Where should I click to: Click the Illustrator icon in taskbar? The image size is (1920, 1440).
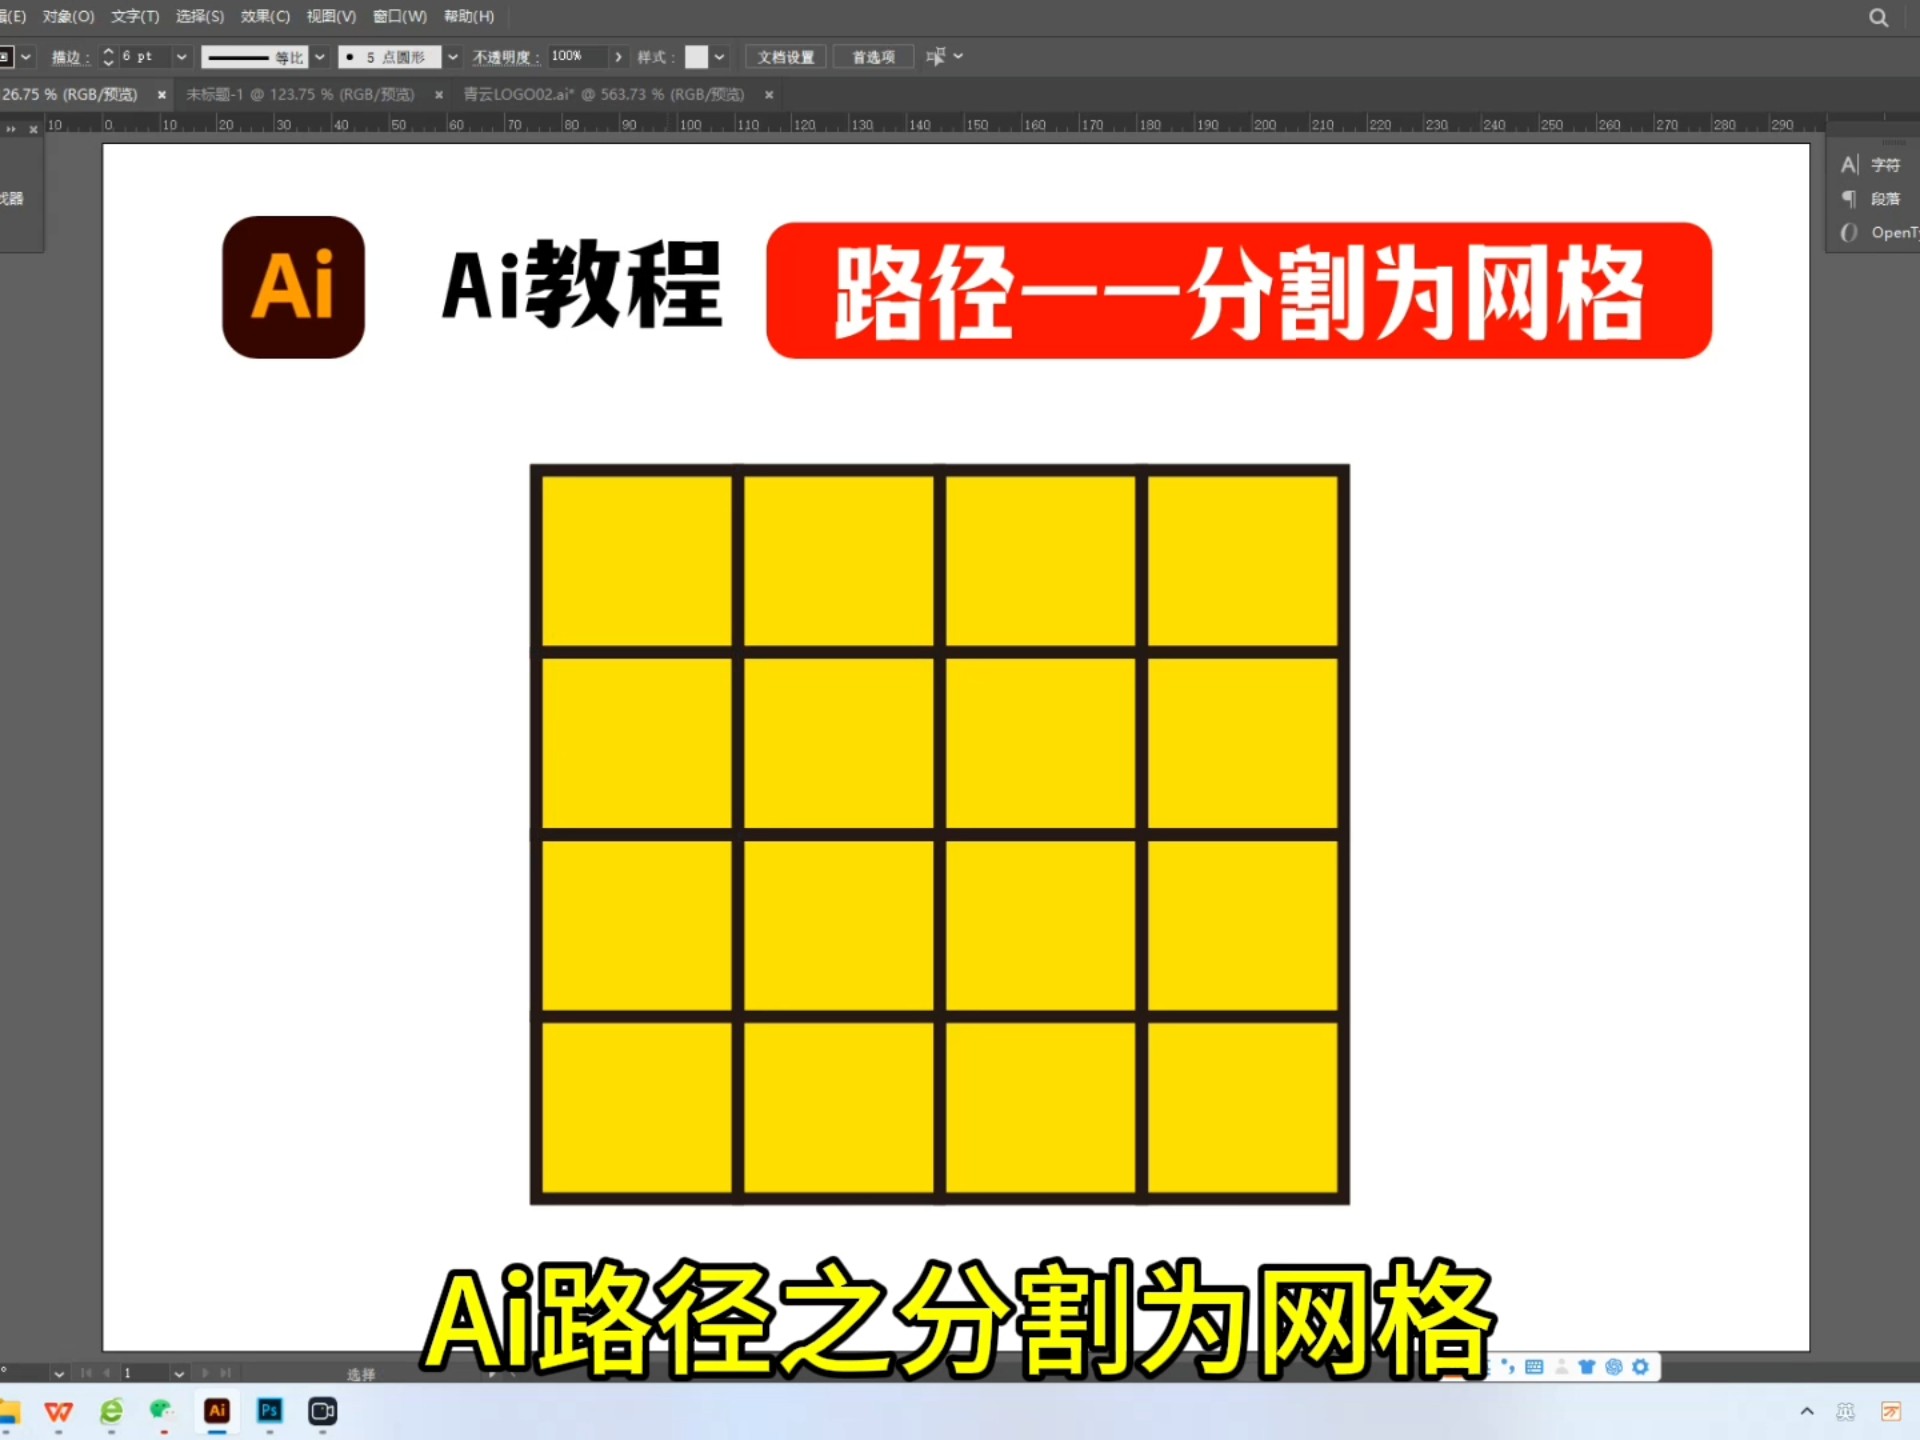217,1411
